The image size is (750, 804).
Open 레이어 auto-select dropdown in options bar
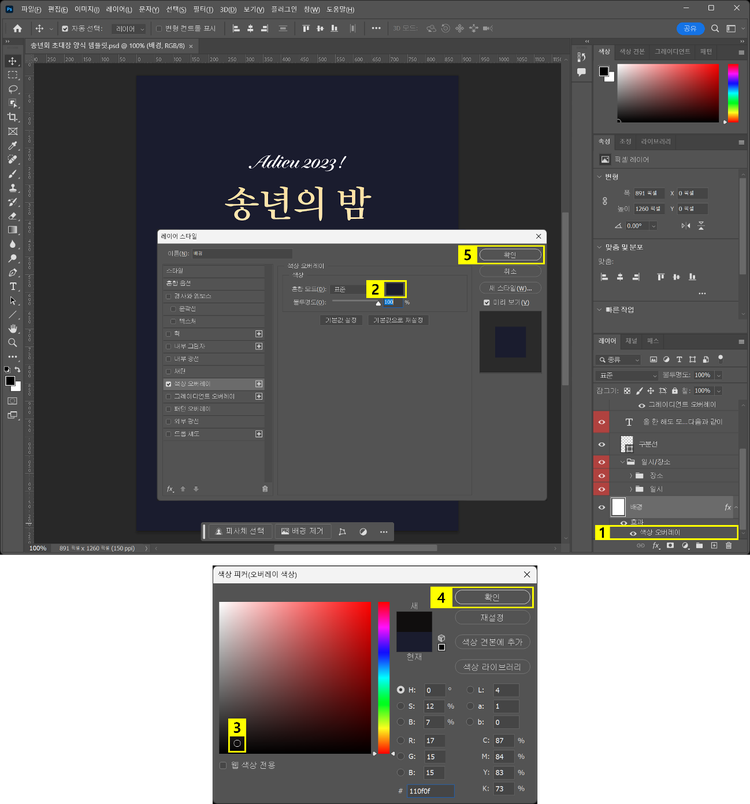129,29
